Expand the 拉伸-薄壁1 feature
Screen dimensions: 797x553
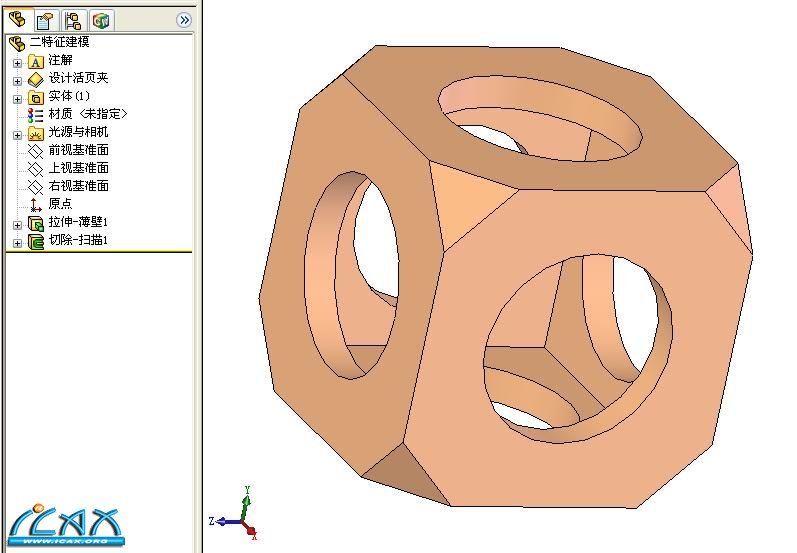click(x=17, y=225)
